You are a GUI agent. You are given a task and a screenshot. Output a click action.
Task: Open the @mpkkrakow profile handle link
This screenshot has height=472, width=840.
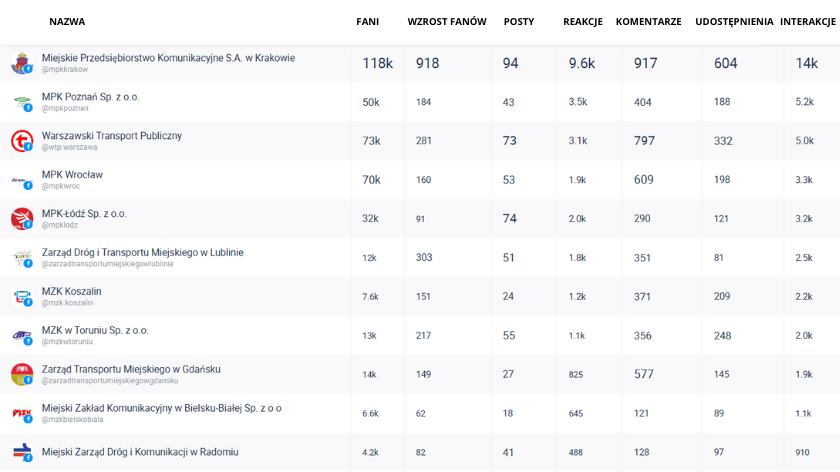[x=65, y=70]
